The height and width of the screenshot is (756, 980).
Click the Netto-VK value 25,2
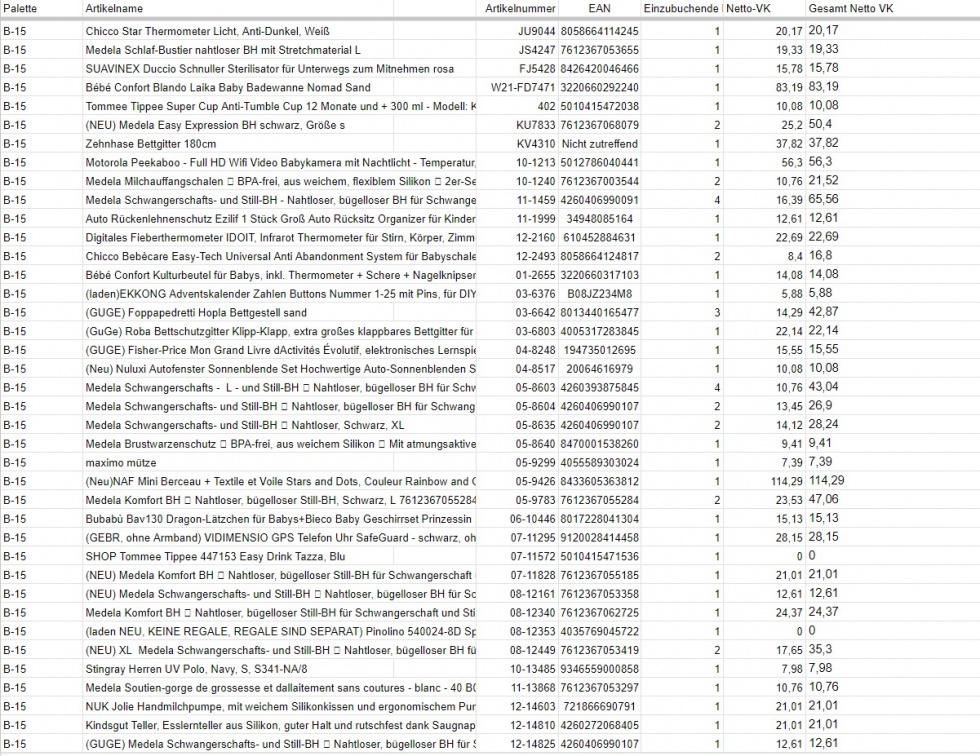792,125
